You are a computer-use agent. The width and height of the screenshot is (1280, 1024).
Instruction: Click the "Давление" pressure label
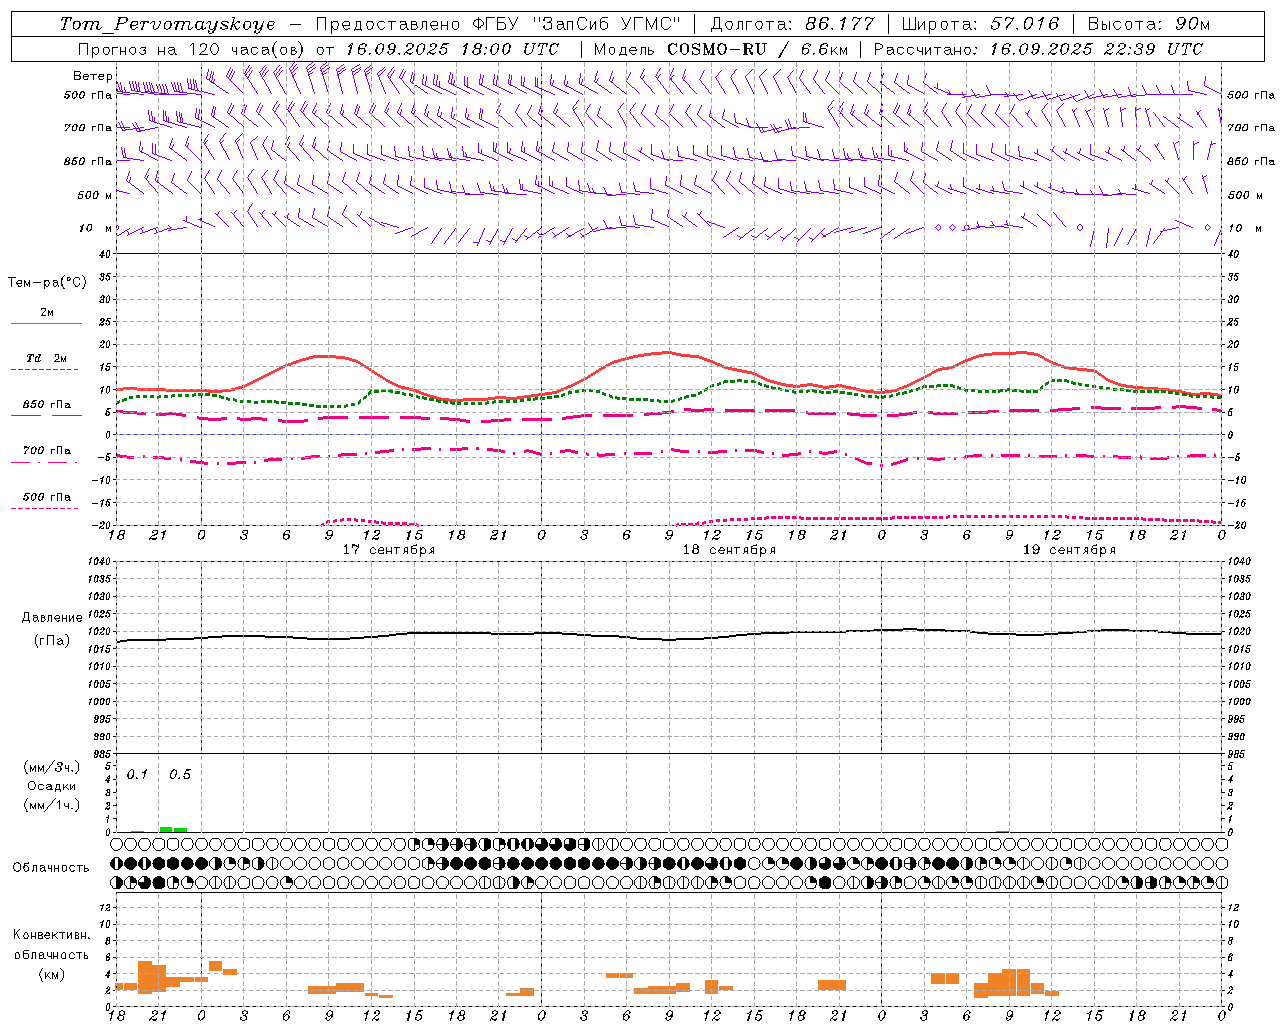[52, 618]
